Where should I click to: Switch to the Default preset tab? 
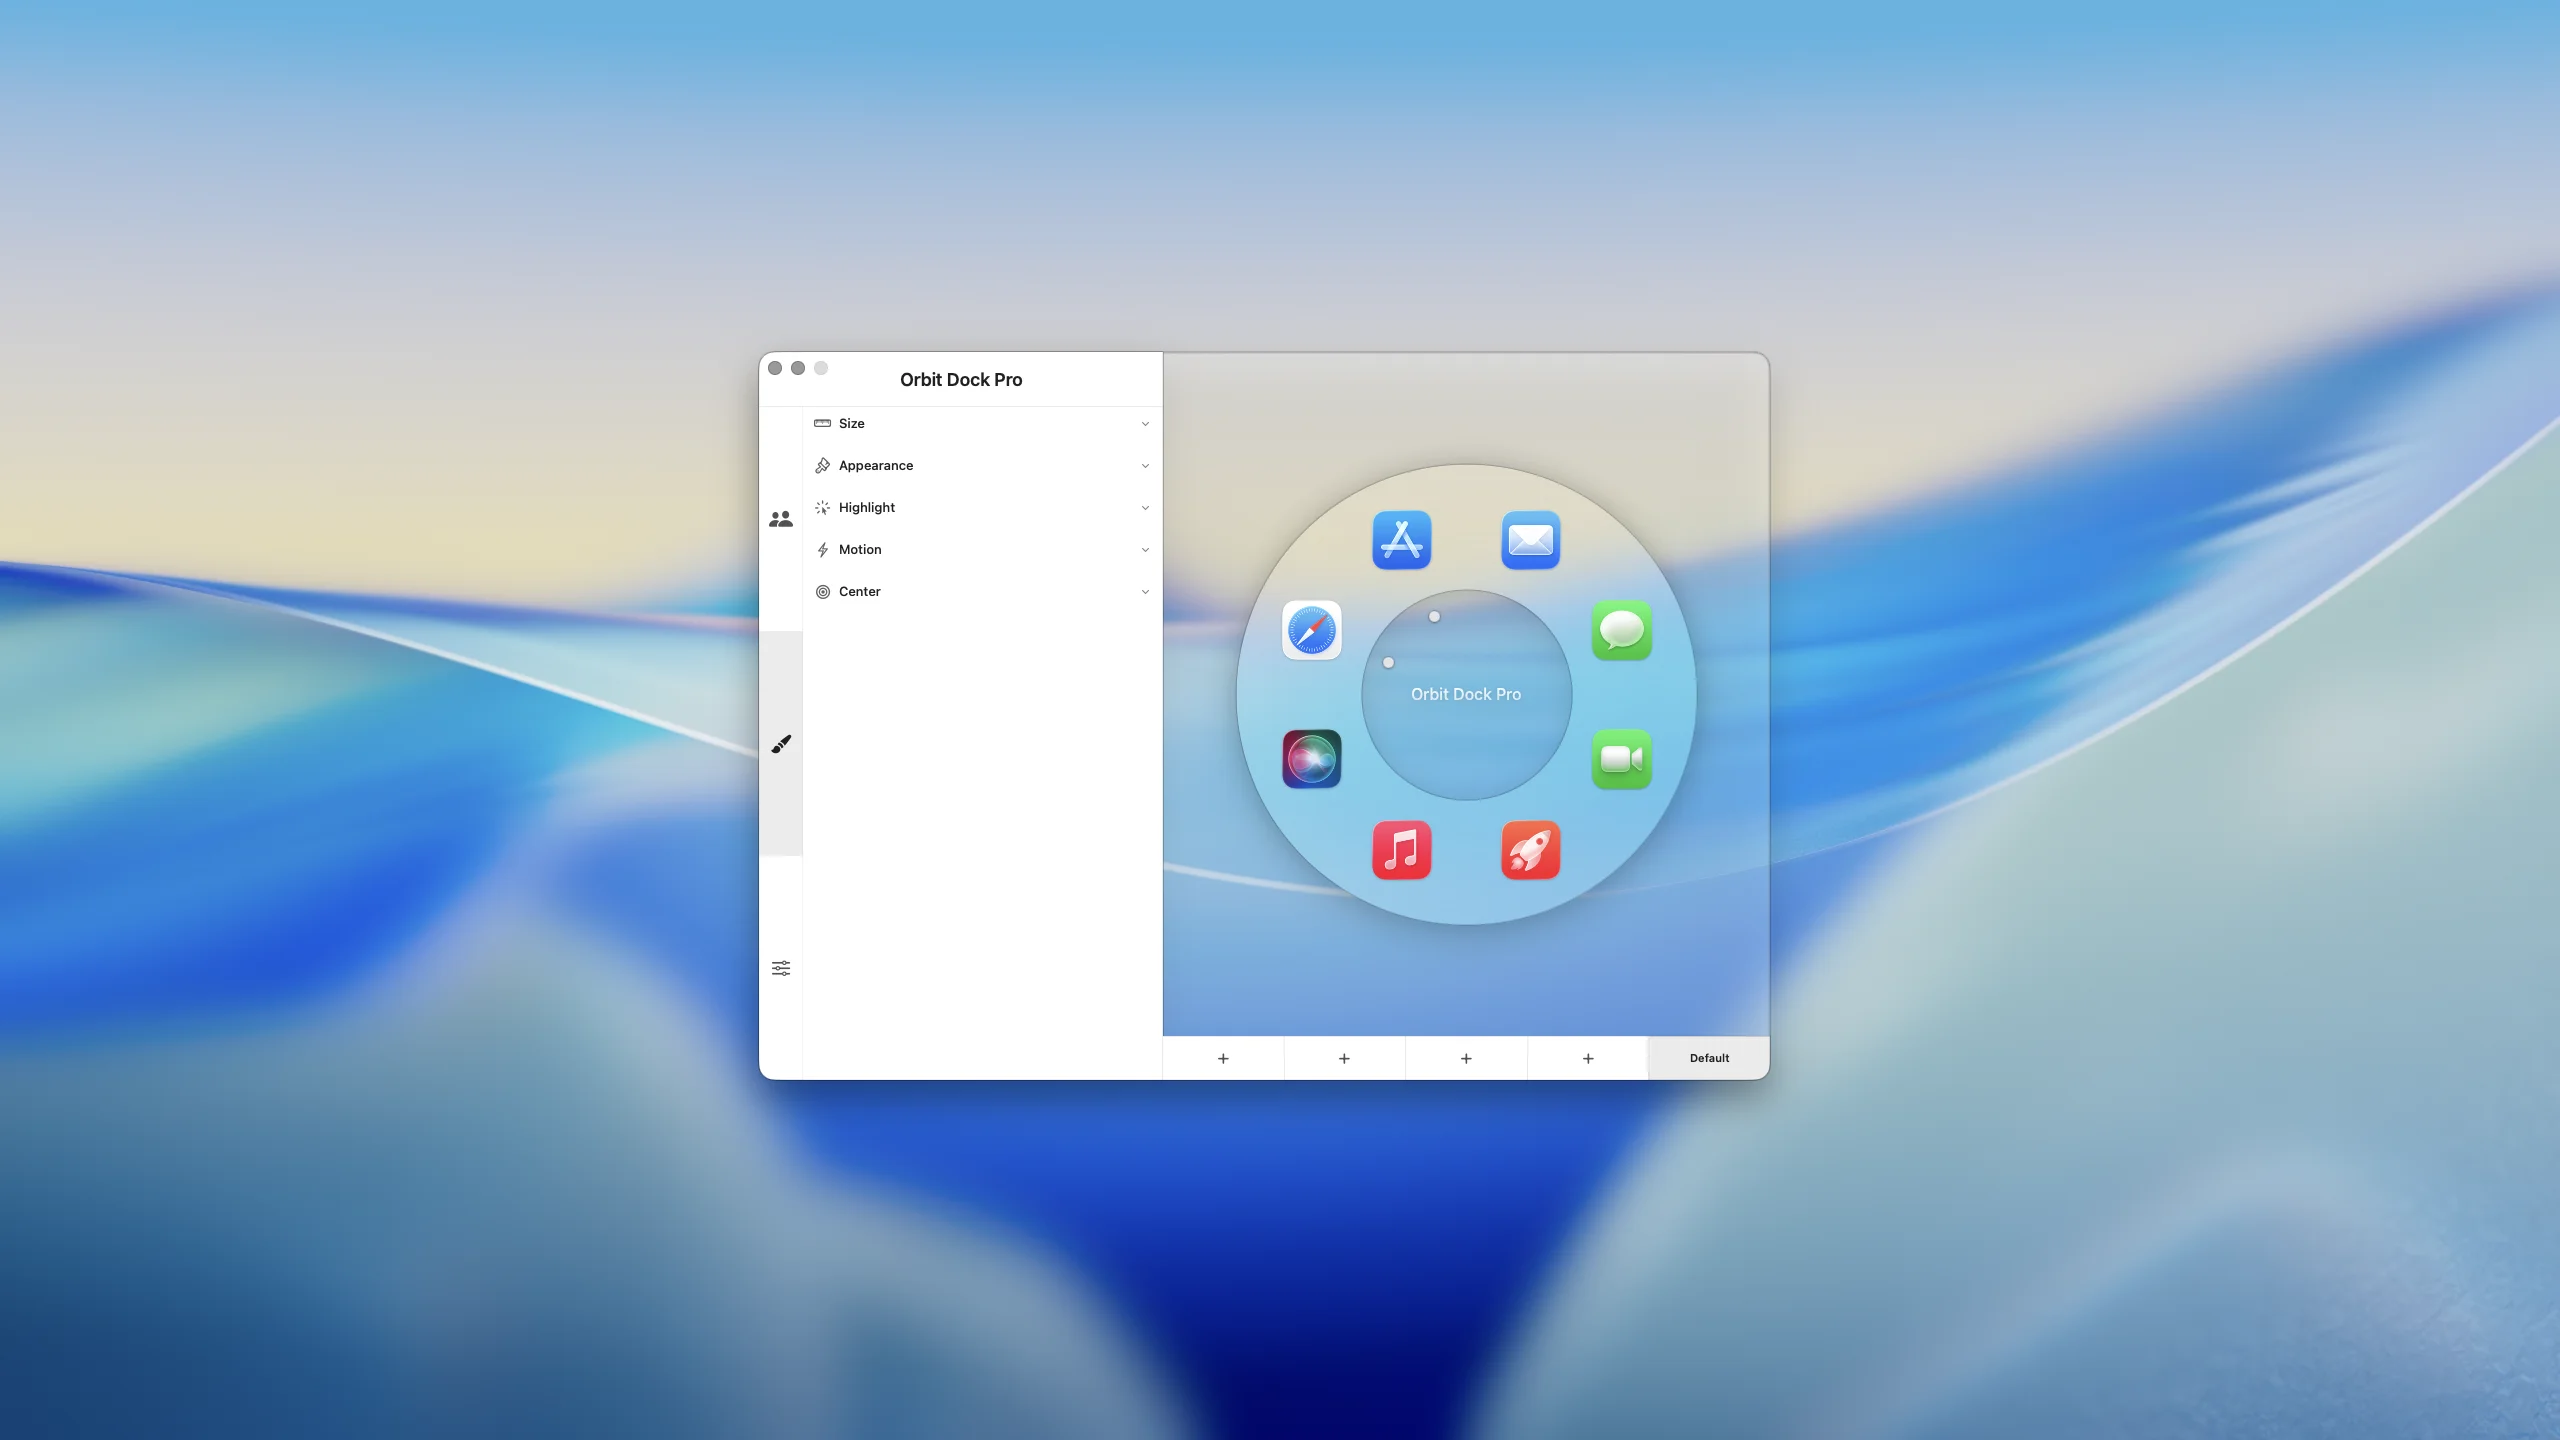click(1708, 1058)
